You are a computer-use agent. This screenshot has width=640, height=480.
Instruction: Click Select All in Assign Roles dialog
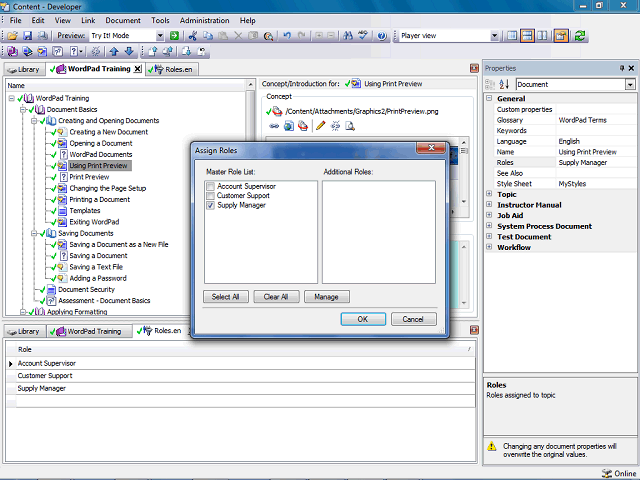[x=225, y=297]
